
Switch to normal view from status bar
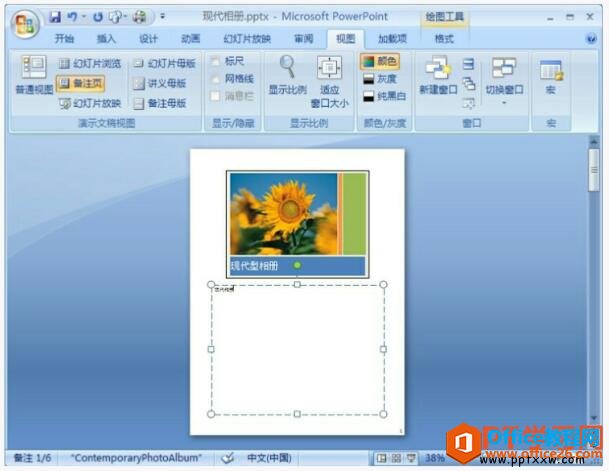click(x=382, y=458)
